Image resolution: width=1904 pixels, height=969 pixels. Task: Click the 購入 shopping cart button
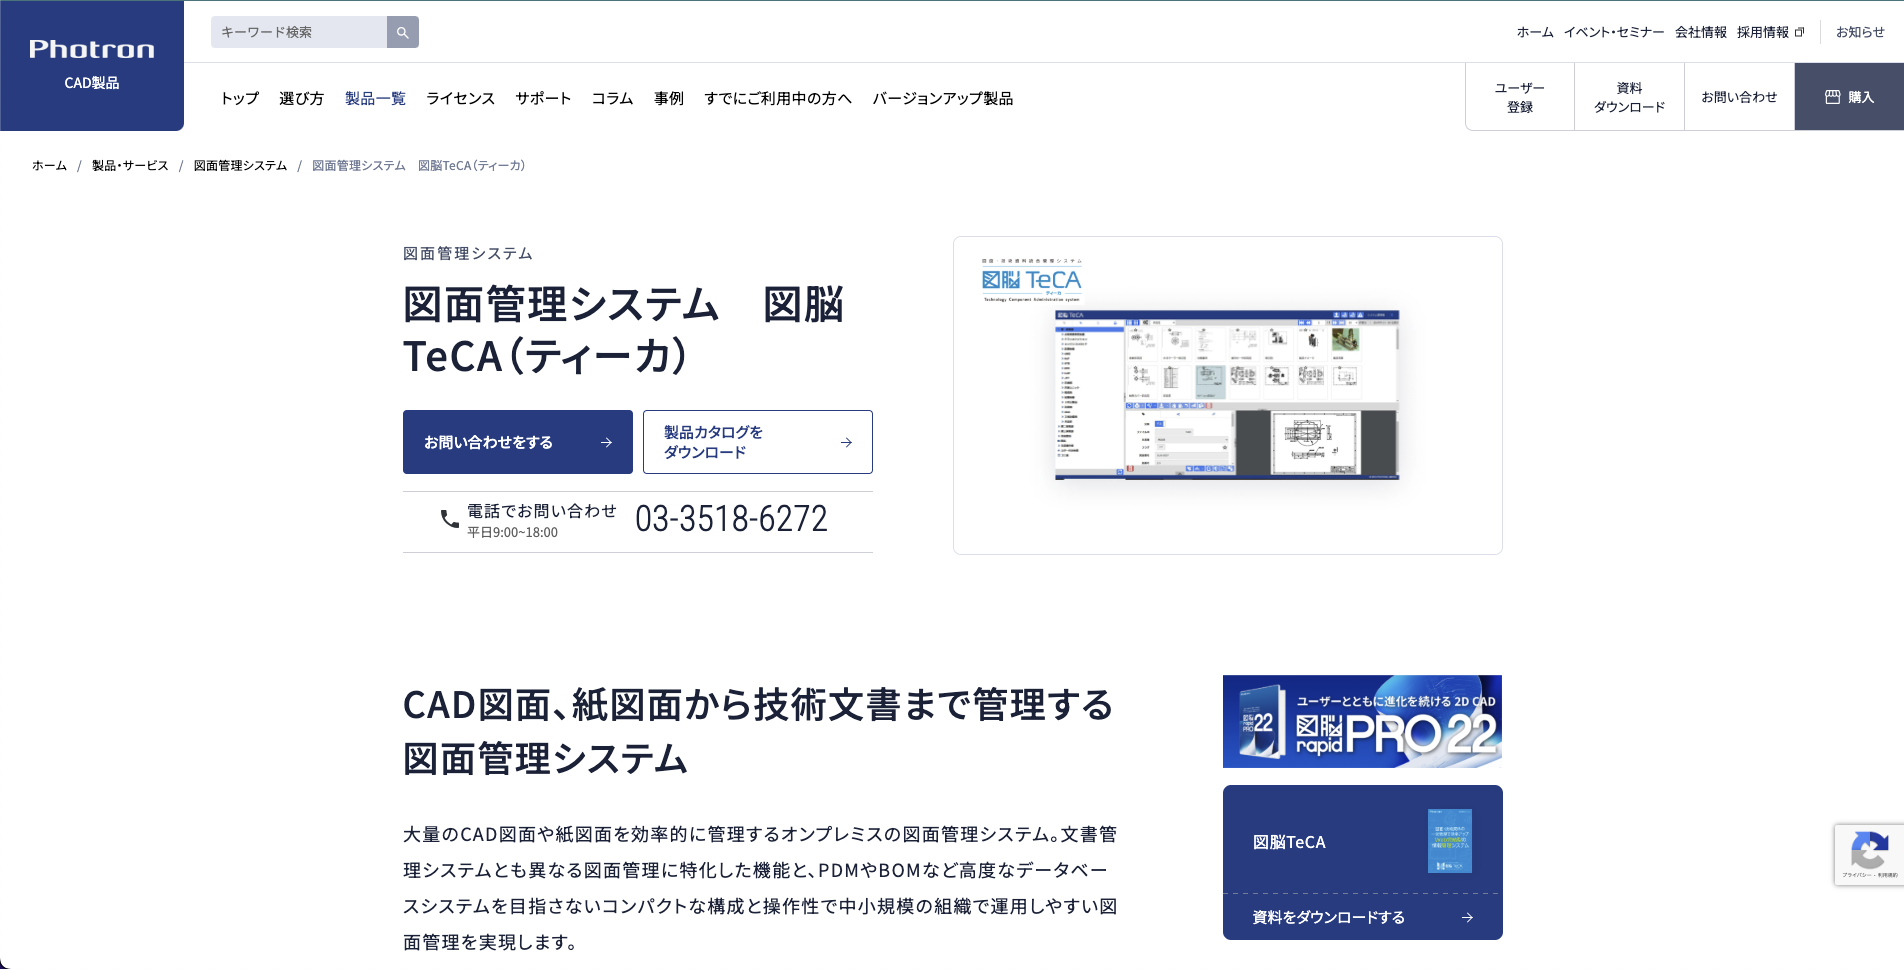coord(1849,97)
